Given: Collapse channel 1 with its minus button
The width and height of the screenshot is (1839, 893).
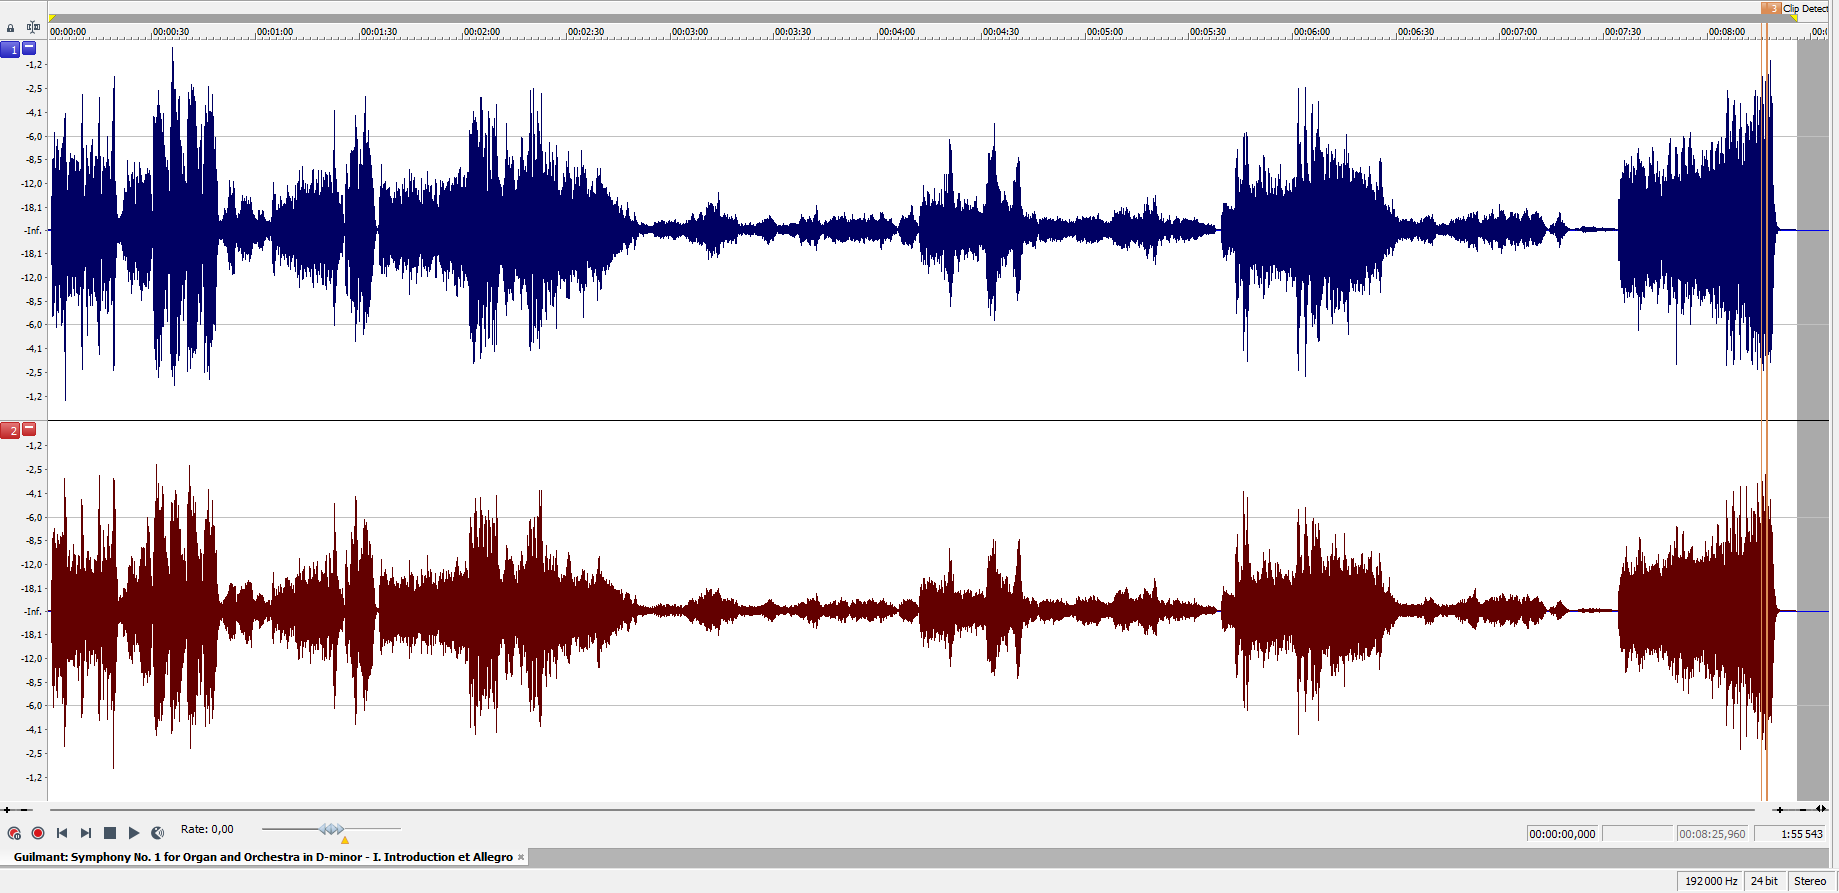Looking at the screenshot, I should pos(29,47).
